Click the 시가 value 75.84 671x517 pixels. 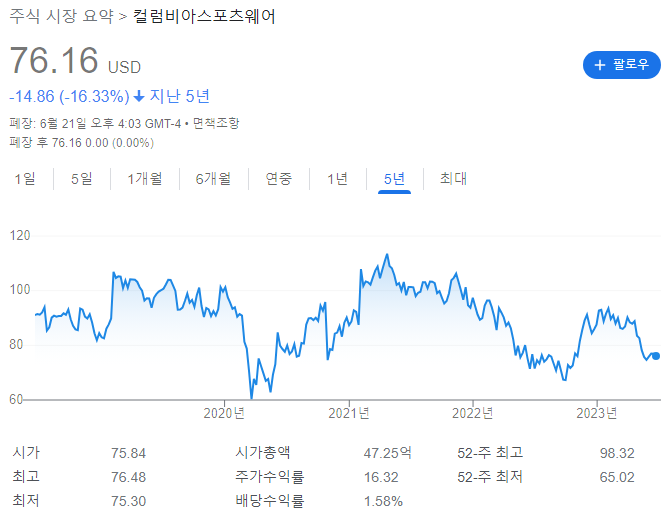point(128,453)
